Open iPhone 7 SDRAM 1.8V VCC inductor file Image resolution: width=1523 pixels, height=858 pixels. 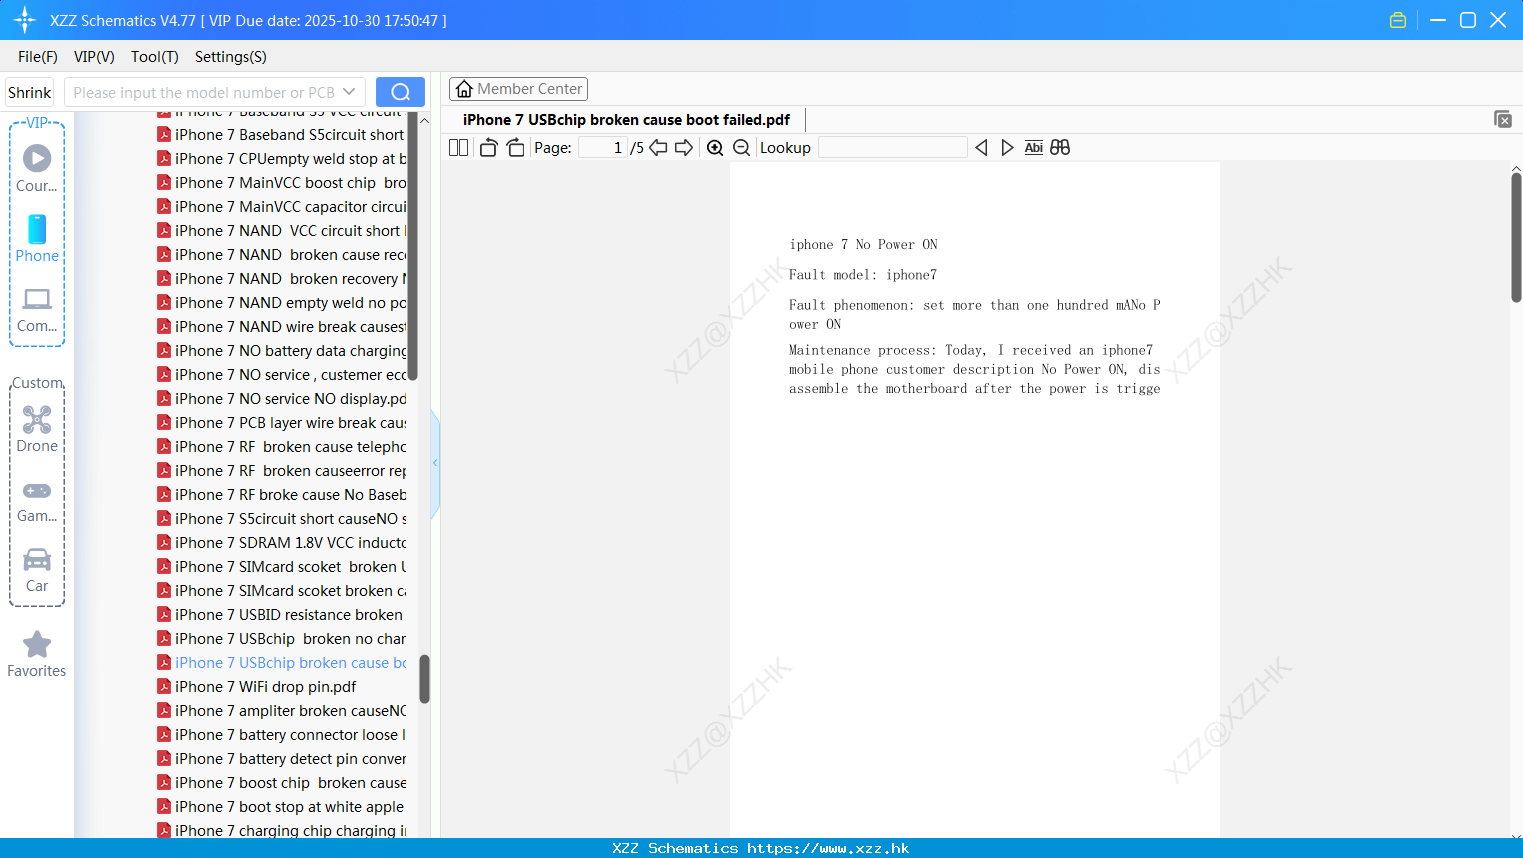(281, 543)
